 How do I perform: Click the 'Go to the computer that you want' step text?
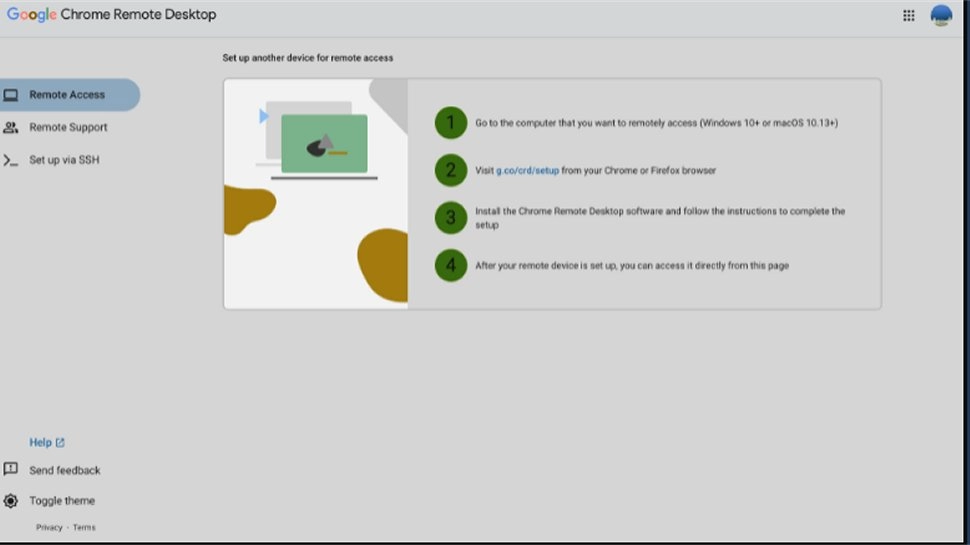(x=656, y=123)
